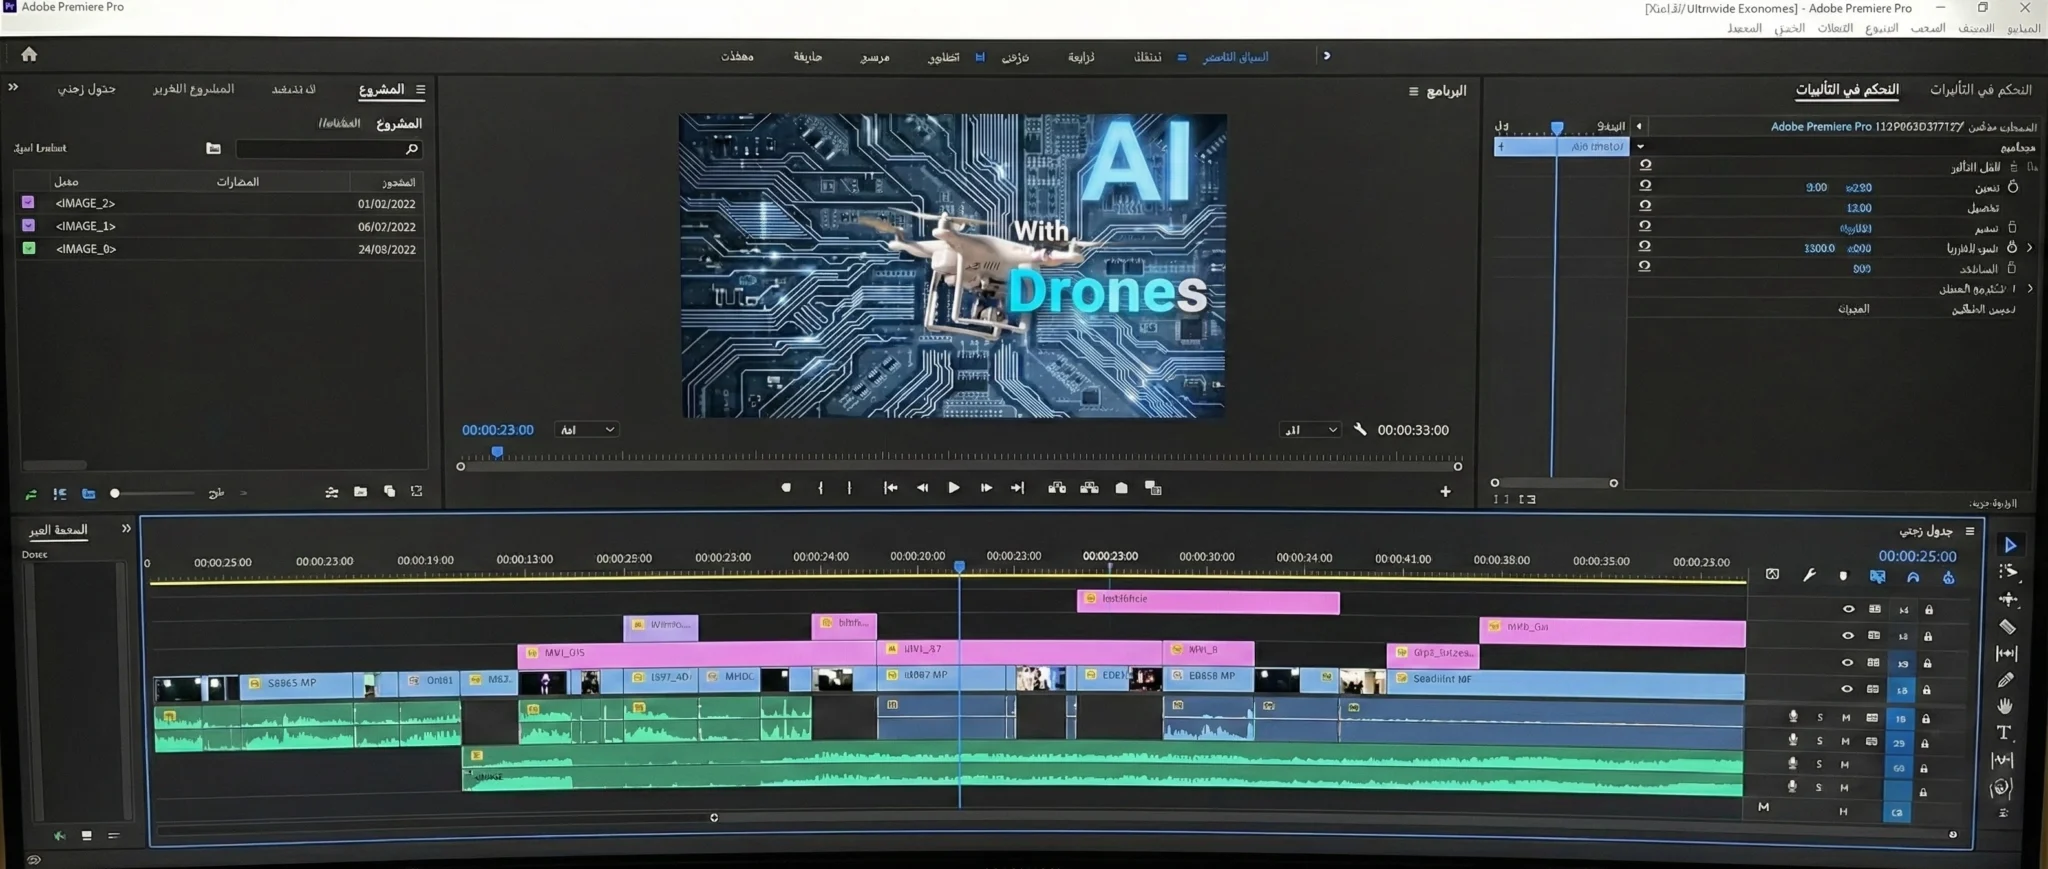Hide the top video track eye icon
The width and height of the screenshot is (2048, 869).
pos(1848,609)
